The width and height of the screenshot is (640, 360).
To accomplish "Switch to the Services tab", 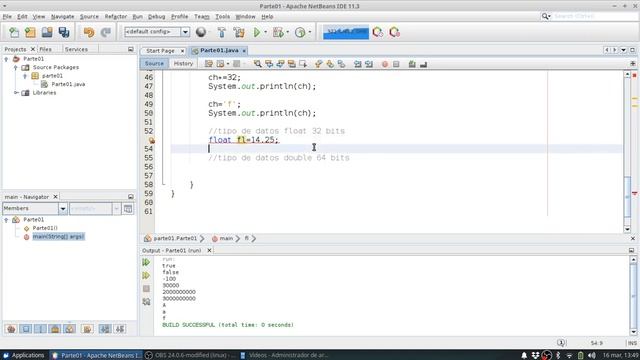I will coord(76,49).
